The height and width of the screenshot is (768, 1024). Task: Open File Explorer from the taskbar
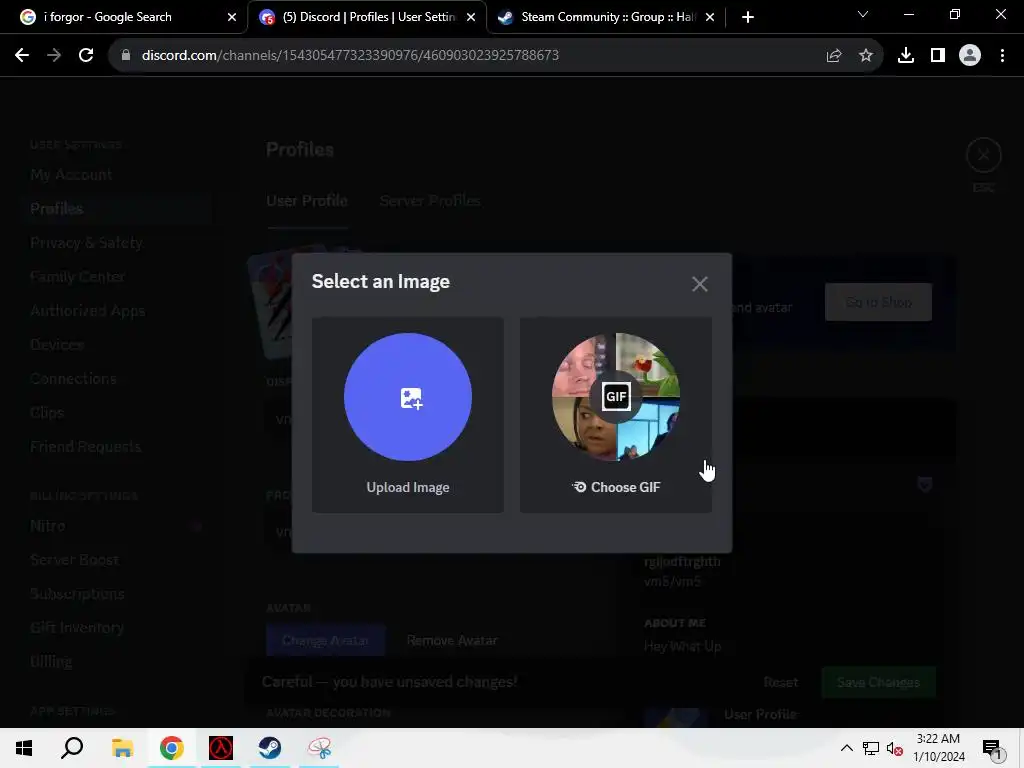point(122,748)
